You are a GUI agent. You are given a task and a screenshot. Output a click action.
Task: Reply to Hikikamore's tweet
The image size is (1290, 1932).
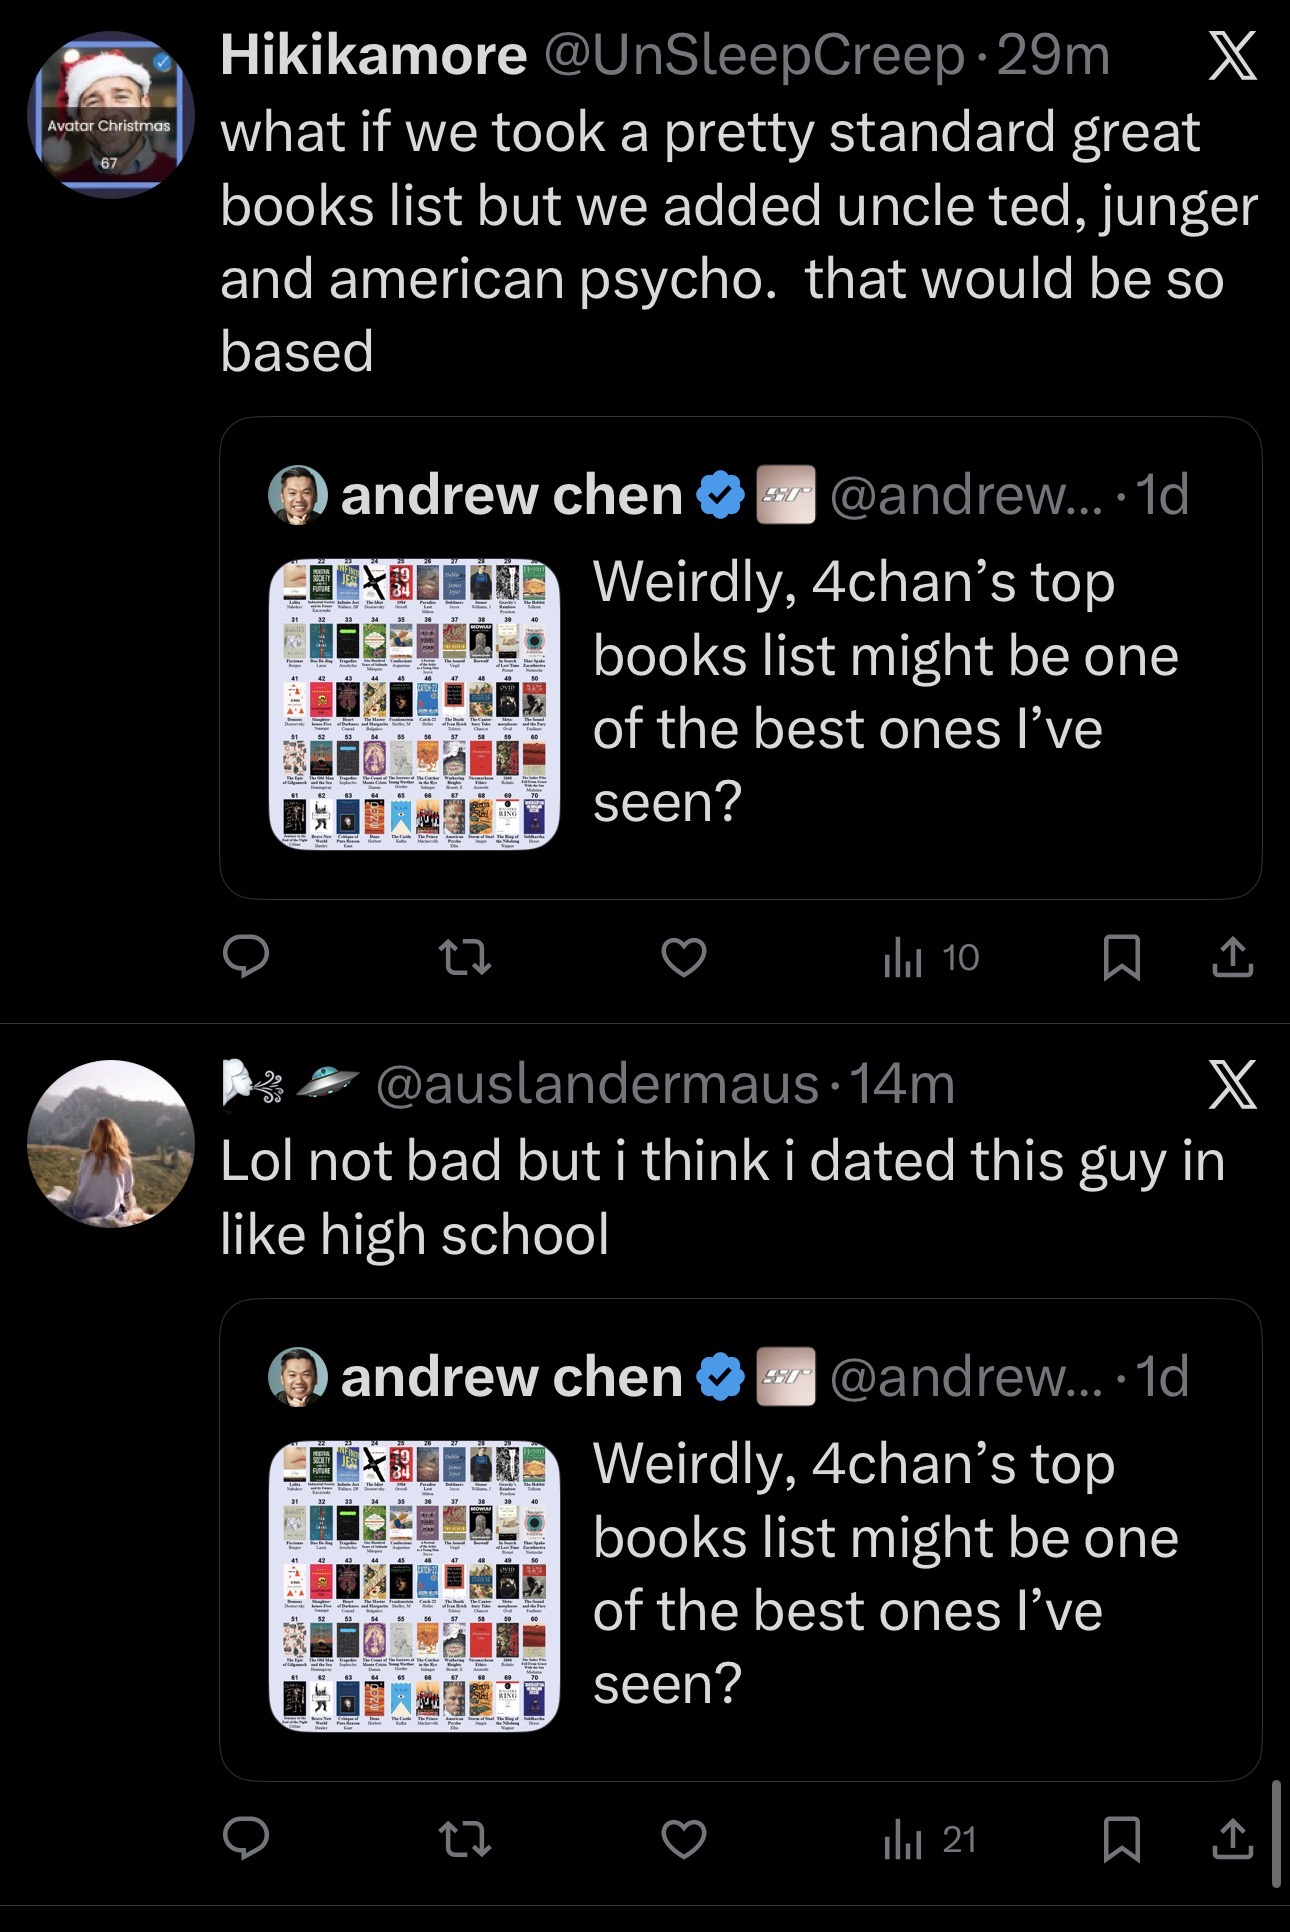[x=245, y=957]
